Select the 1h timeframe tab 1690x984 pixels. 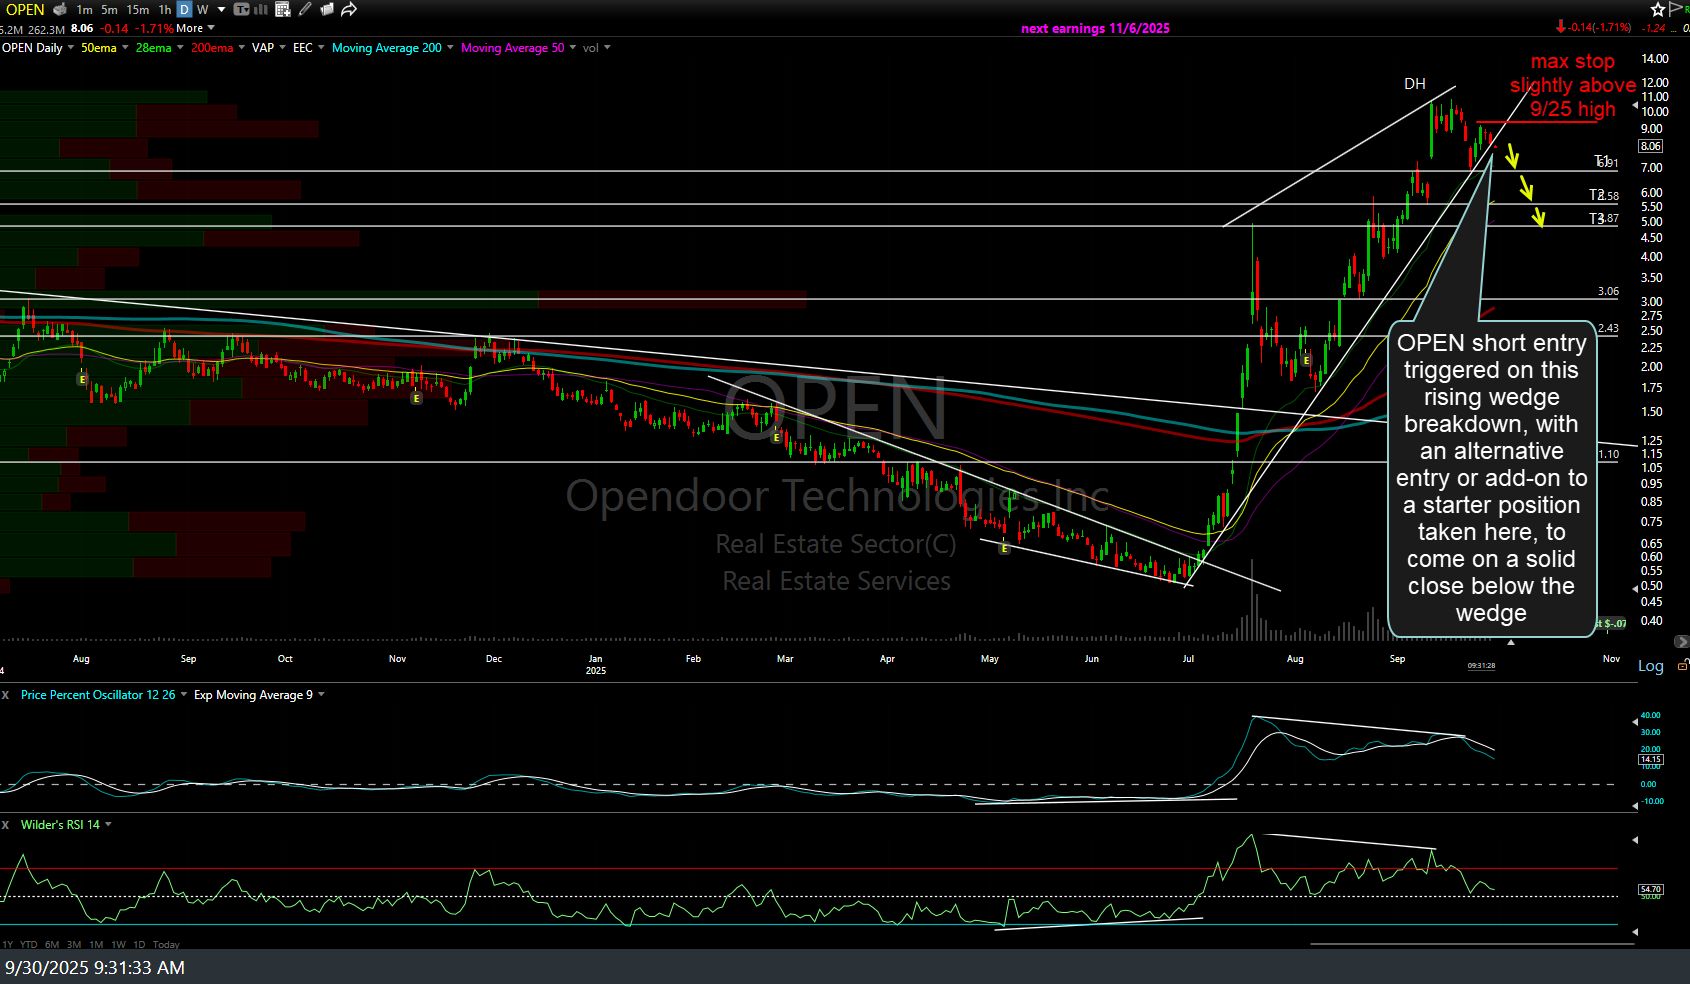[165, 9]
